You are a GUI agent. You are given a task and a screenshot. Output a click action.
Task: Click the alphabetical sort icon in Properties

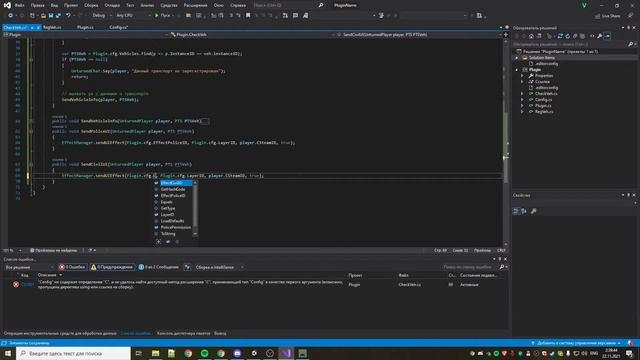pyautogui.click(x=524, y=211)
